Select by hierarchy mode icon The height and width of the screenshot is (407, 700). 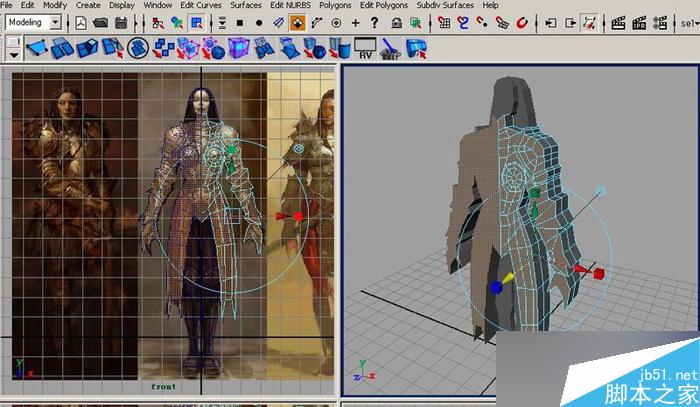coord(158,23)
